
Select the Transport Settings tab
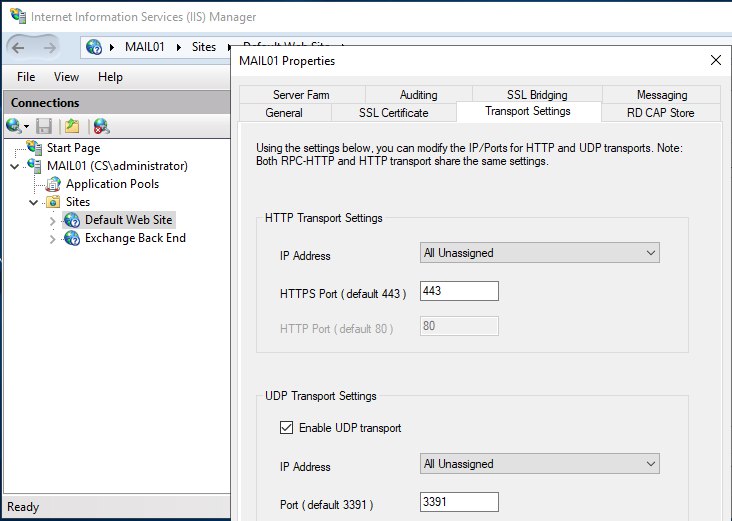pyautogui.click(x=528, y=112)
